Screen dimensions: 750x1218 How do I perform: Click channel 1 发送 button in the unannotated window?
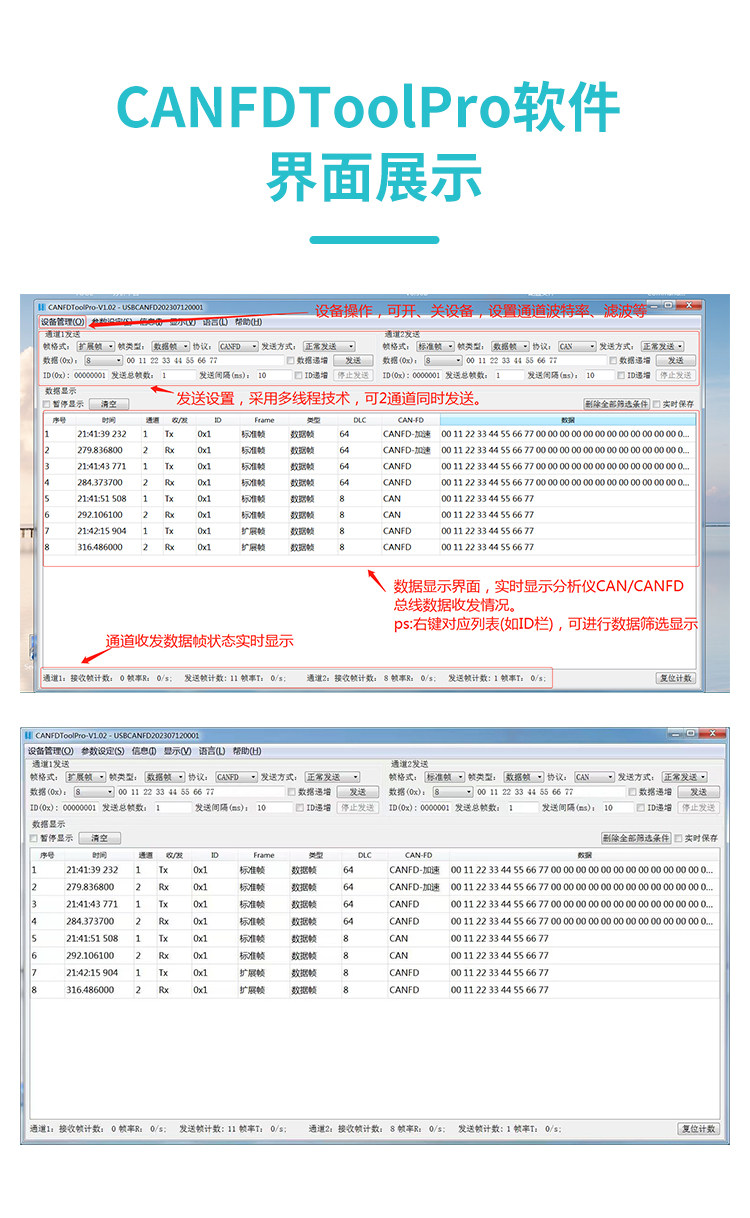(358, 792)
